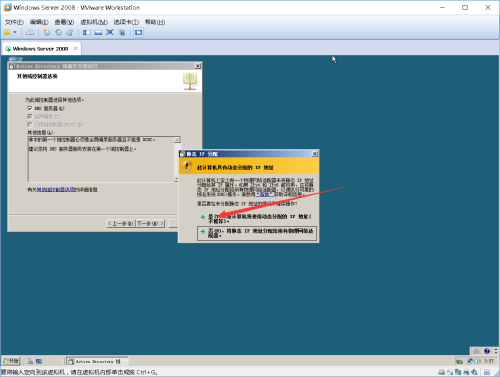Image resolution: width=500 pixels, height=377 pixels.
Task: Click the down arrow of other-info scrollbar
Action: pos(176,180)
